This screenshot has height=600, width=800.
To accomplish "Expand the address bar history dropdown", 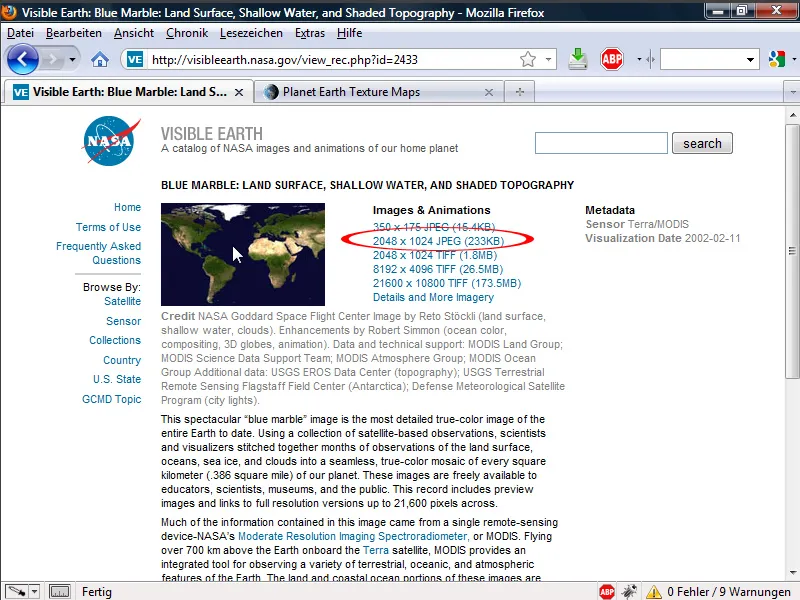I will (549, 58).
